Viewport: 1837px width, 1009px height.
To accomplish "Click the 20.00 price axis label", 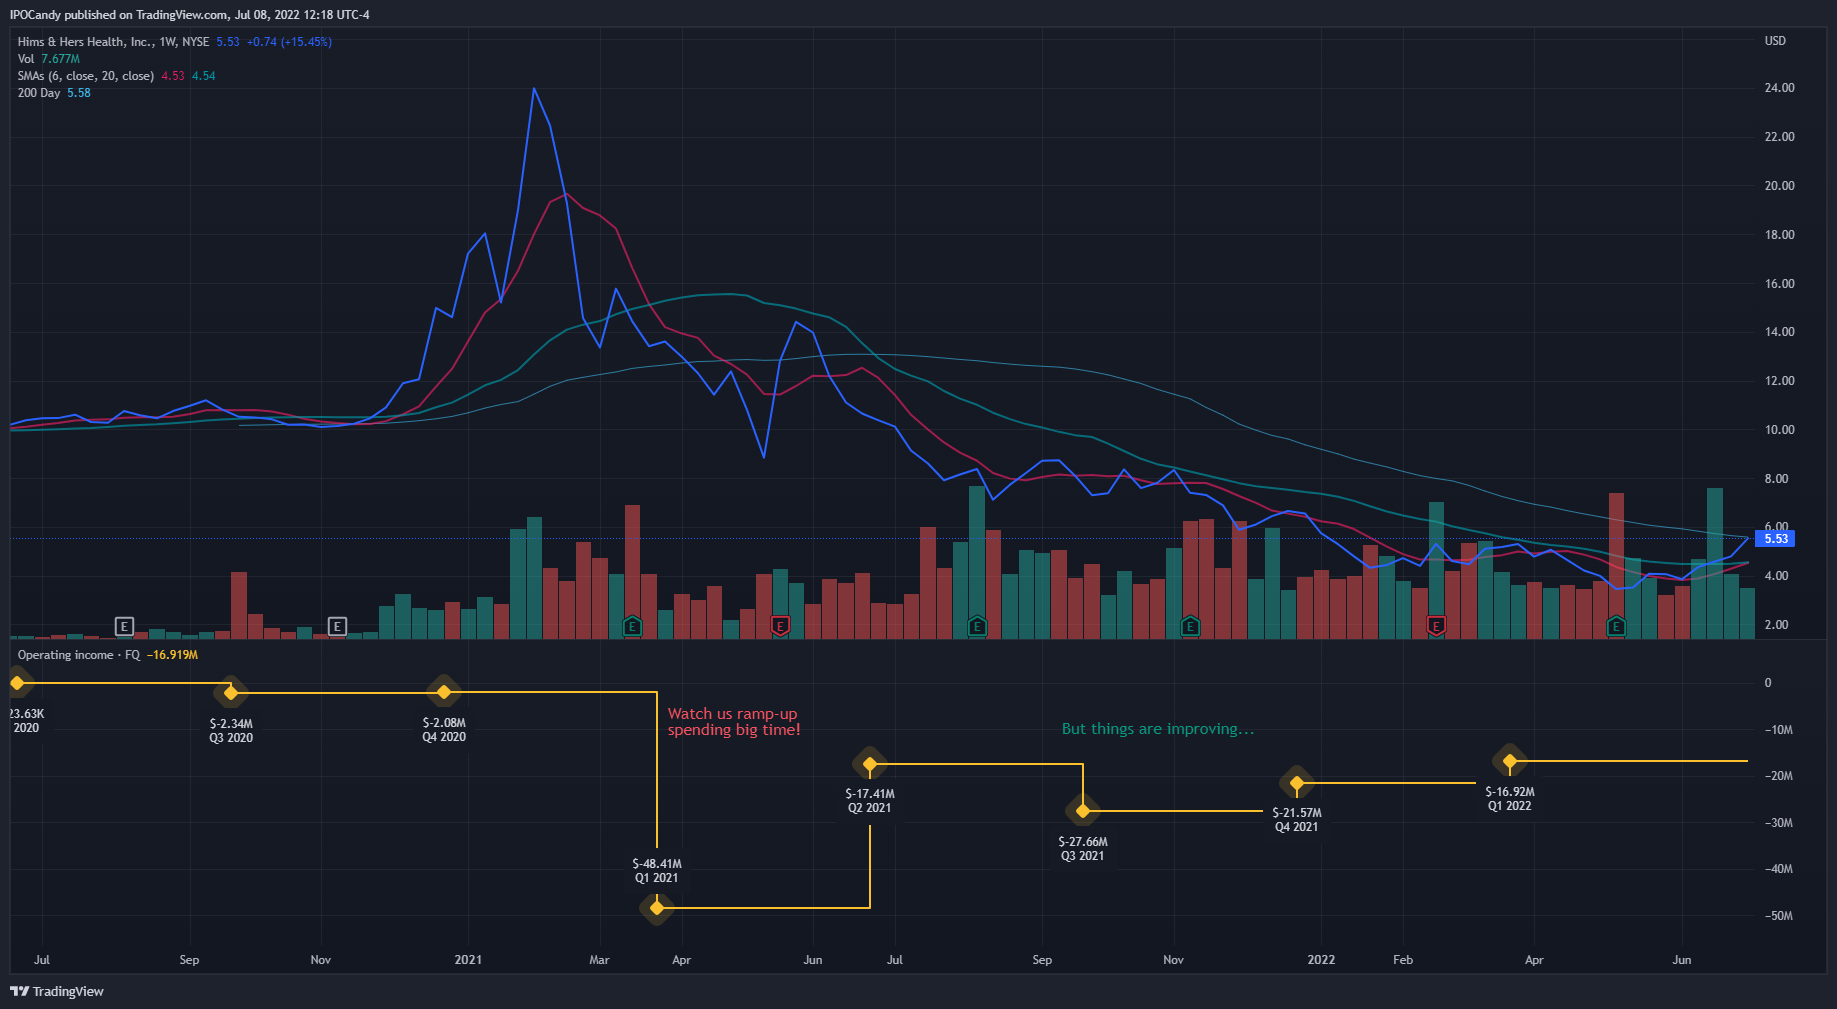I will [x=1780, y=186].
